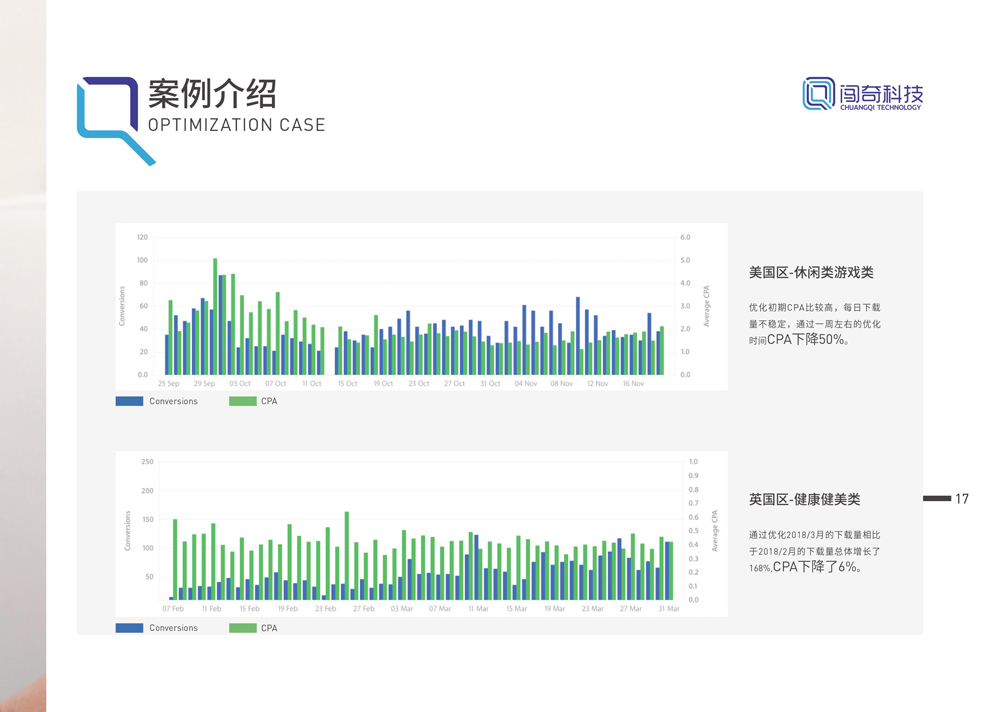Click the blue Conversions swatch under the bottom chart
Image resolution: width=1000 pixels, height=712 pixels.
pyautogui.click(x=129, y=628)
